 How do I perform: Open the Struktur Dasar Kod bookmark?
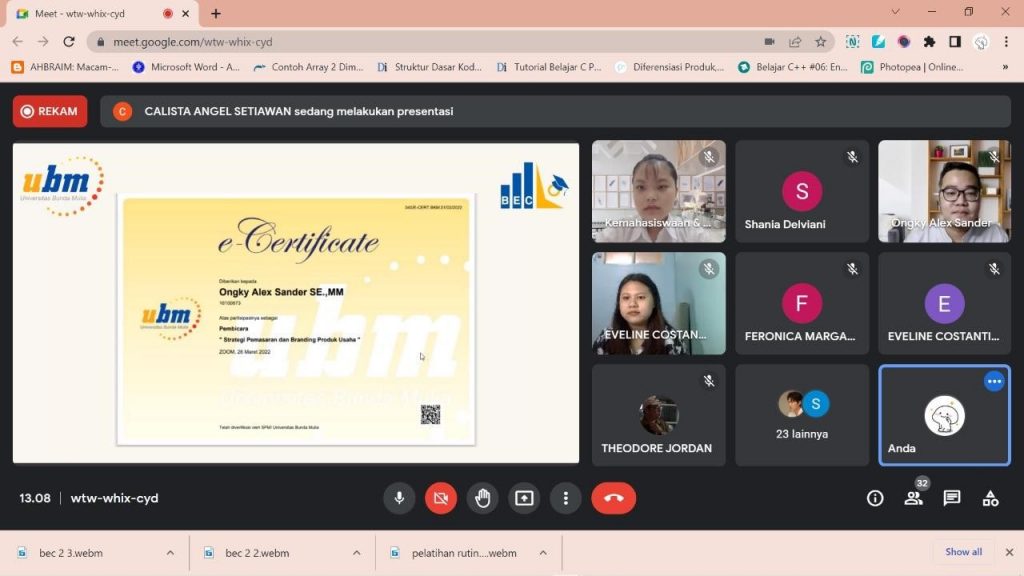[430, 67]
